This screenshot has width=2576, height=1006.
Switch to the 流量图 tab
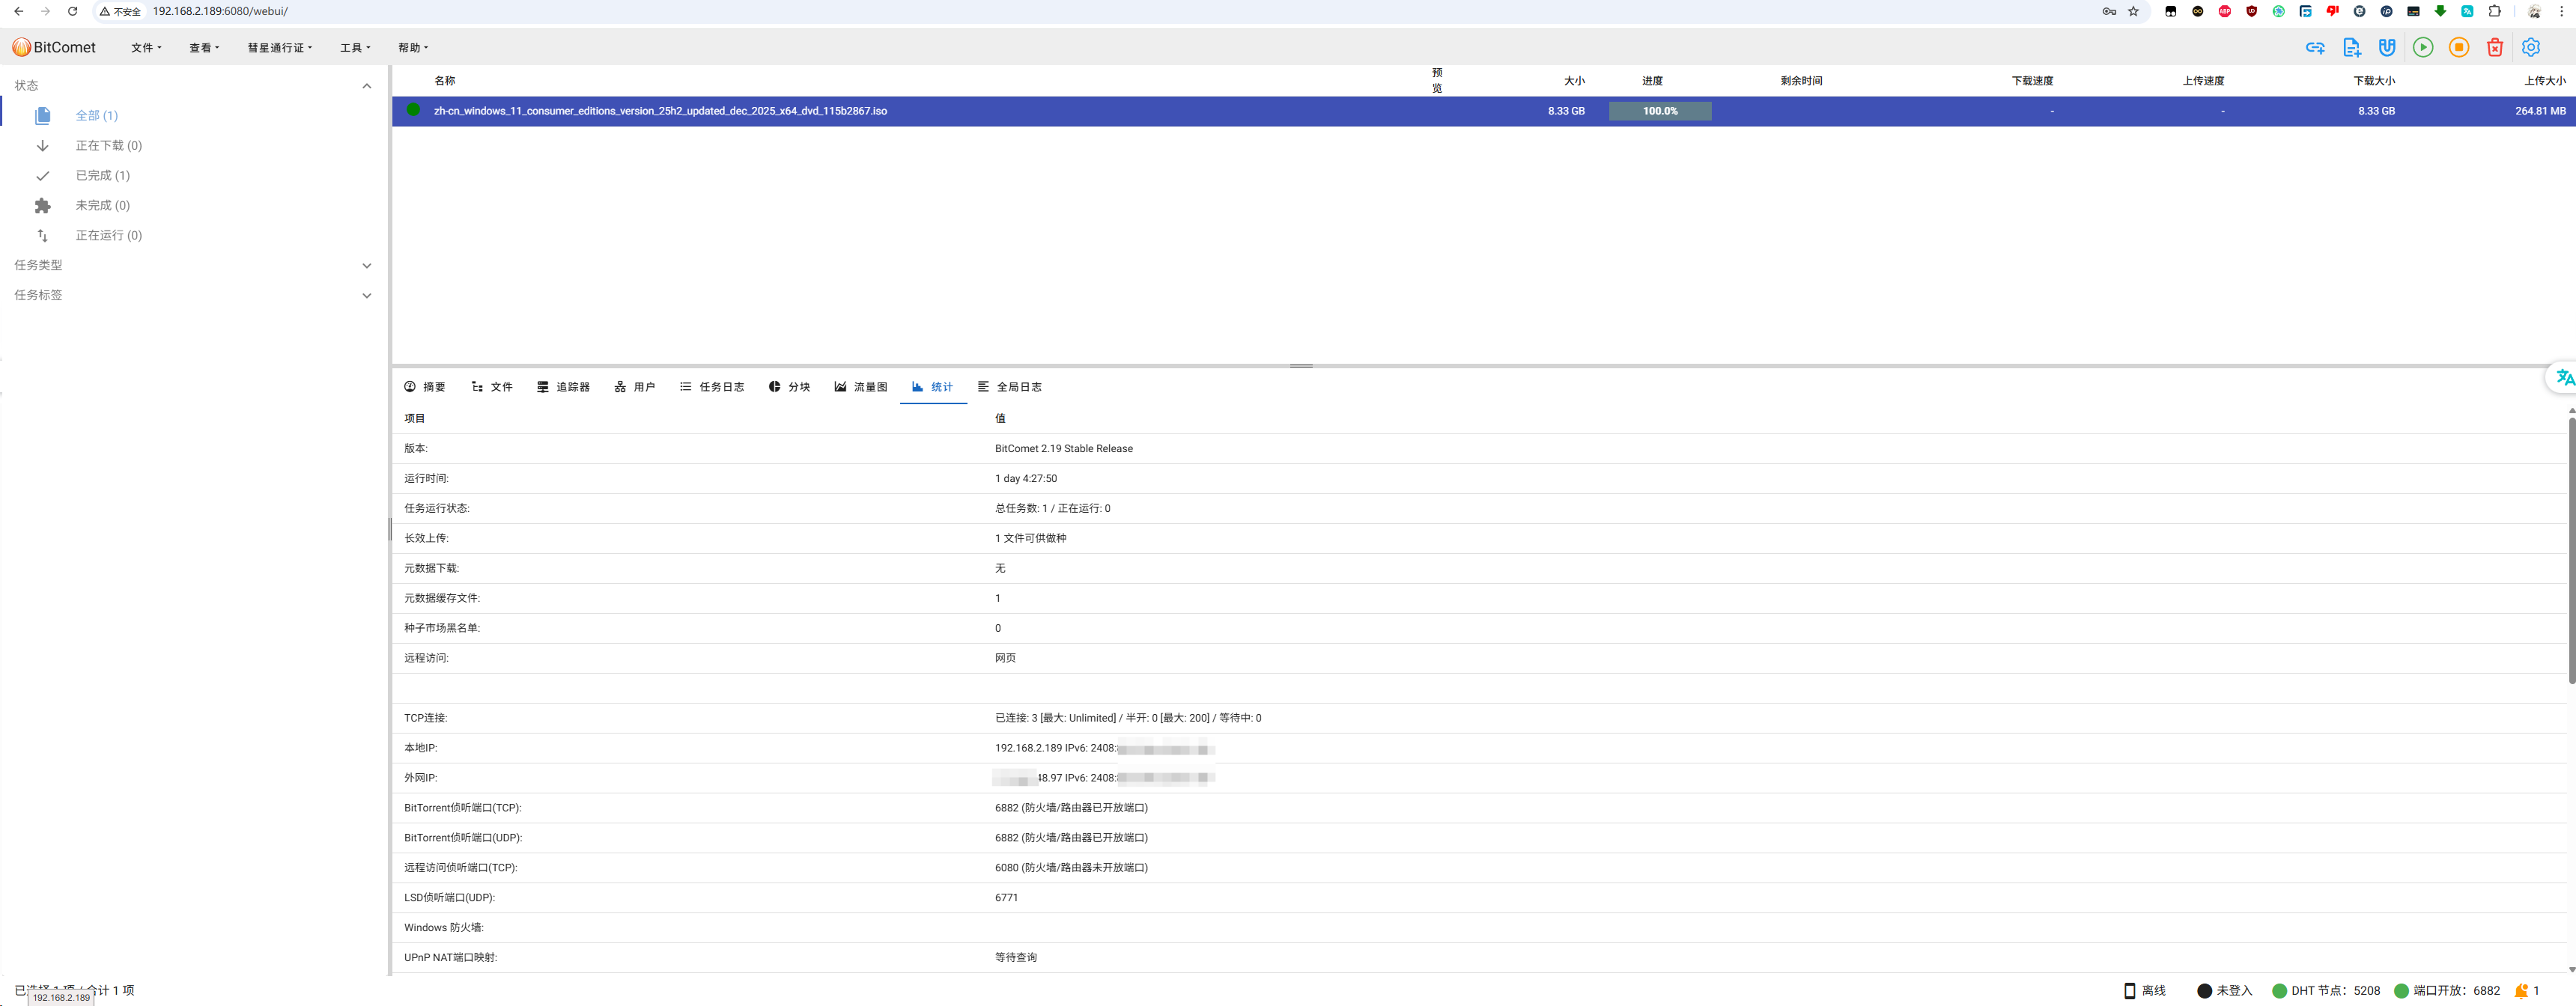(x=861, y=387)
